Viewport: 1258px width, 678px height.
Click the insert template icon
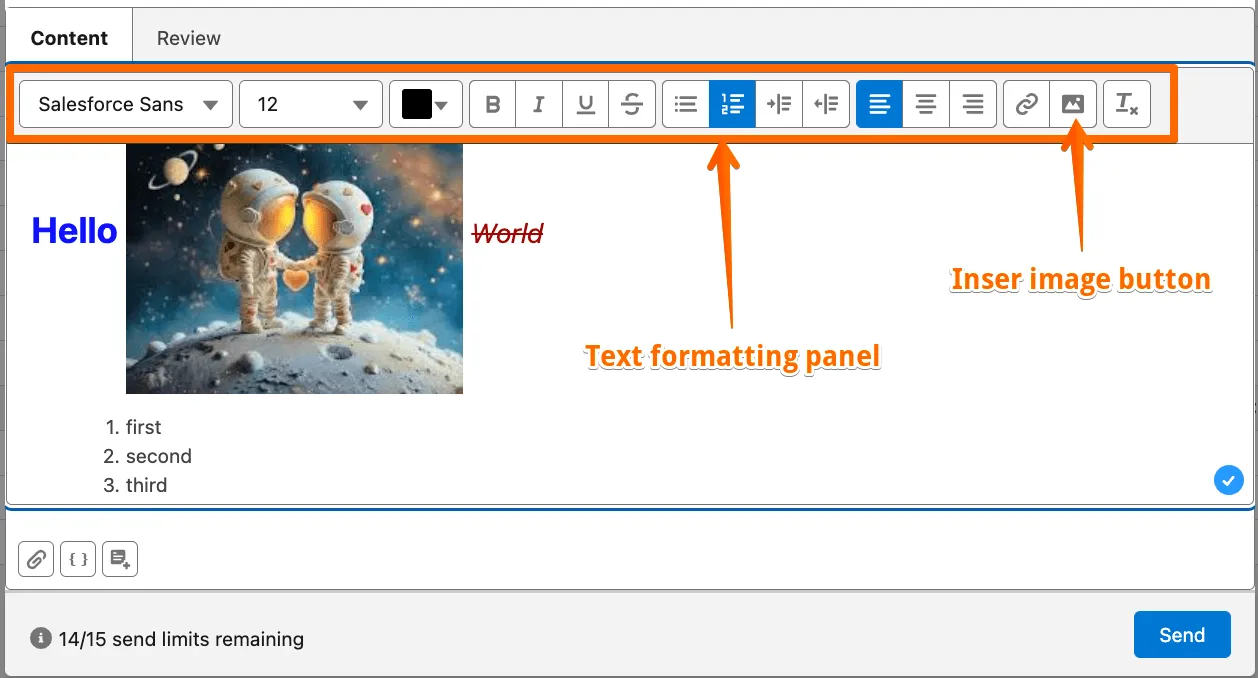point(120,559)
